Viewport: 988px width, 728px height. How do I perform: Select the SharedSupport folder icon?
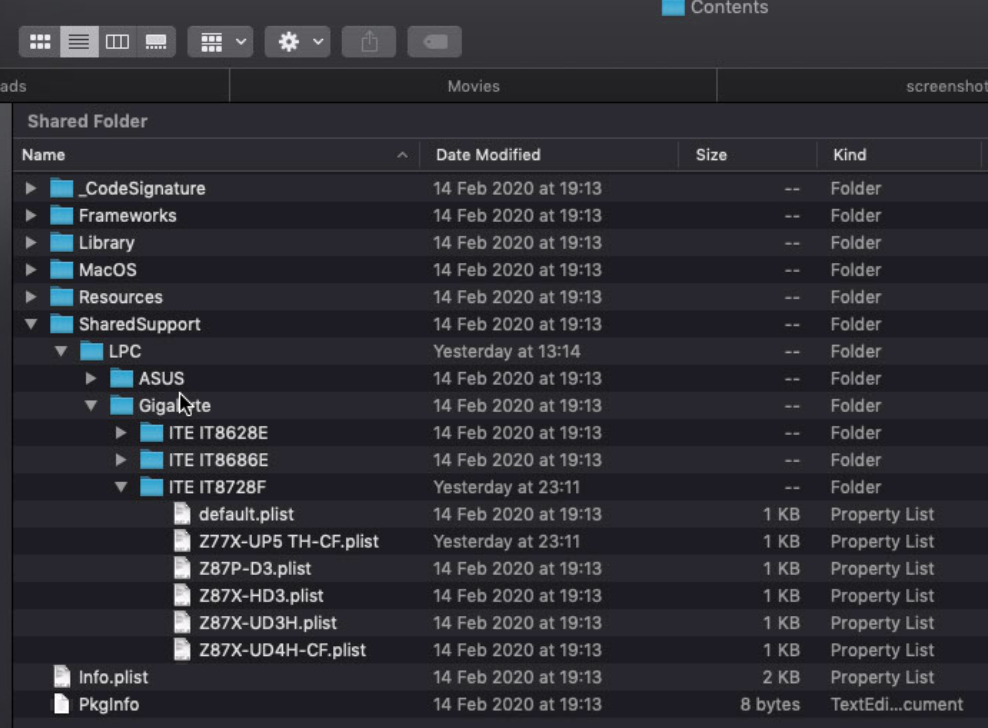(62, 324)
